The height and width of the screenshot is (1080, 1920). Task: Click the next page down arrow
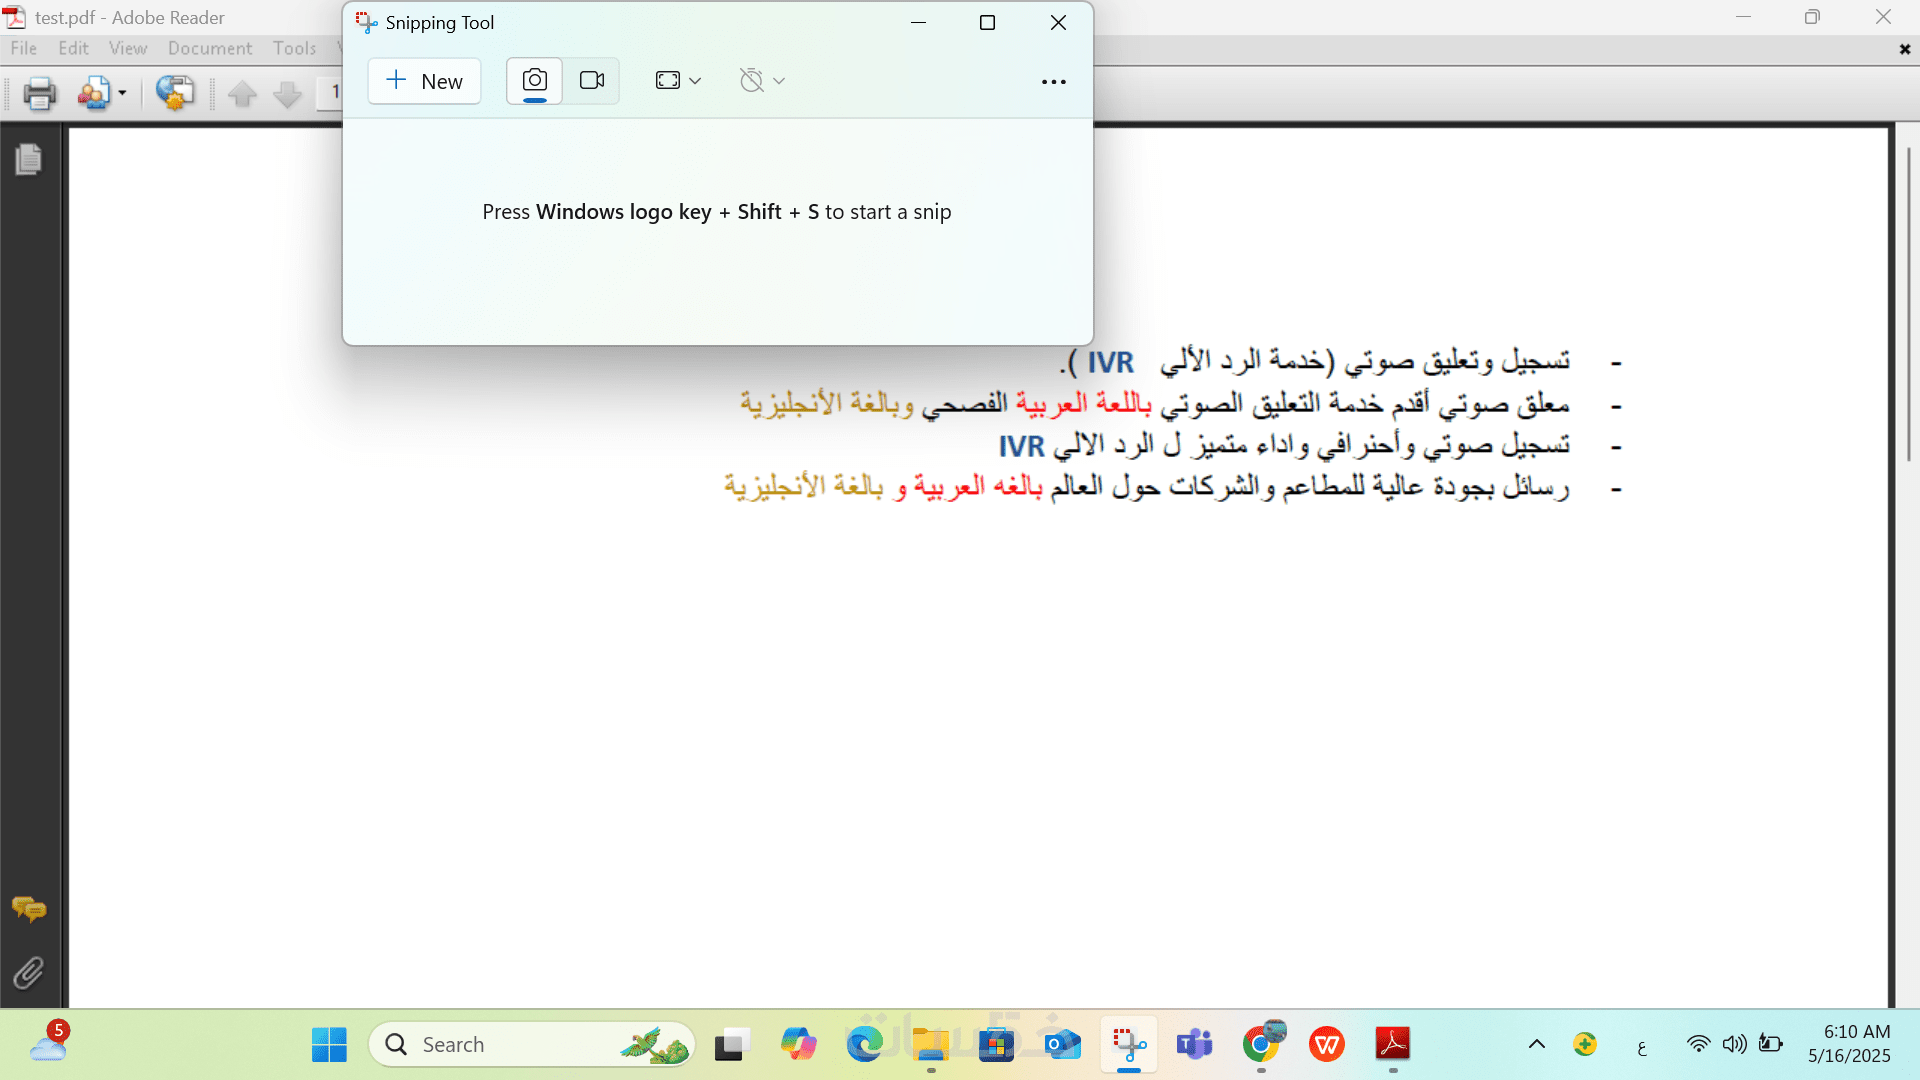(x=287, y=94)
